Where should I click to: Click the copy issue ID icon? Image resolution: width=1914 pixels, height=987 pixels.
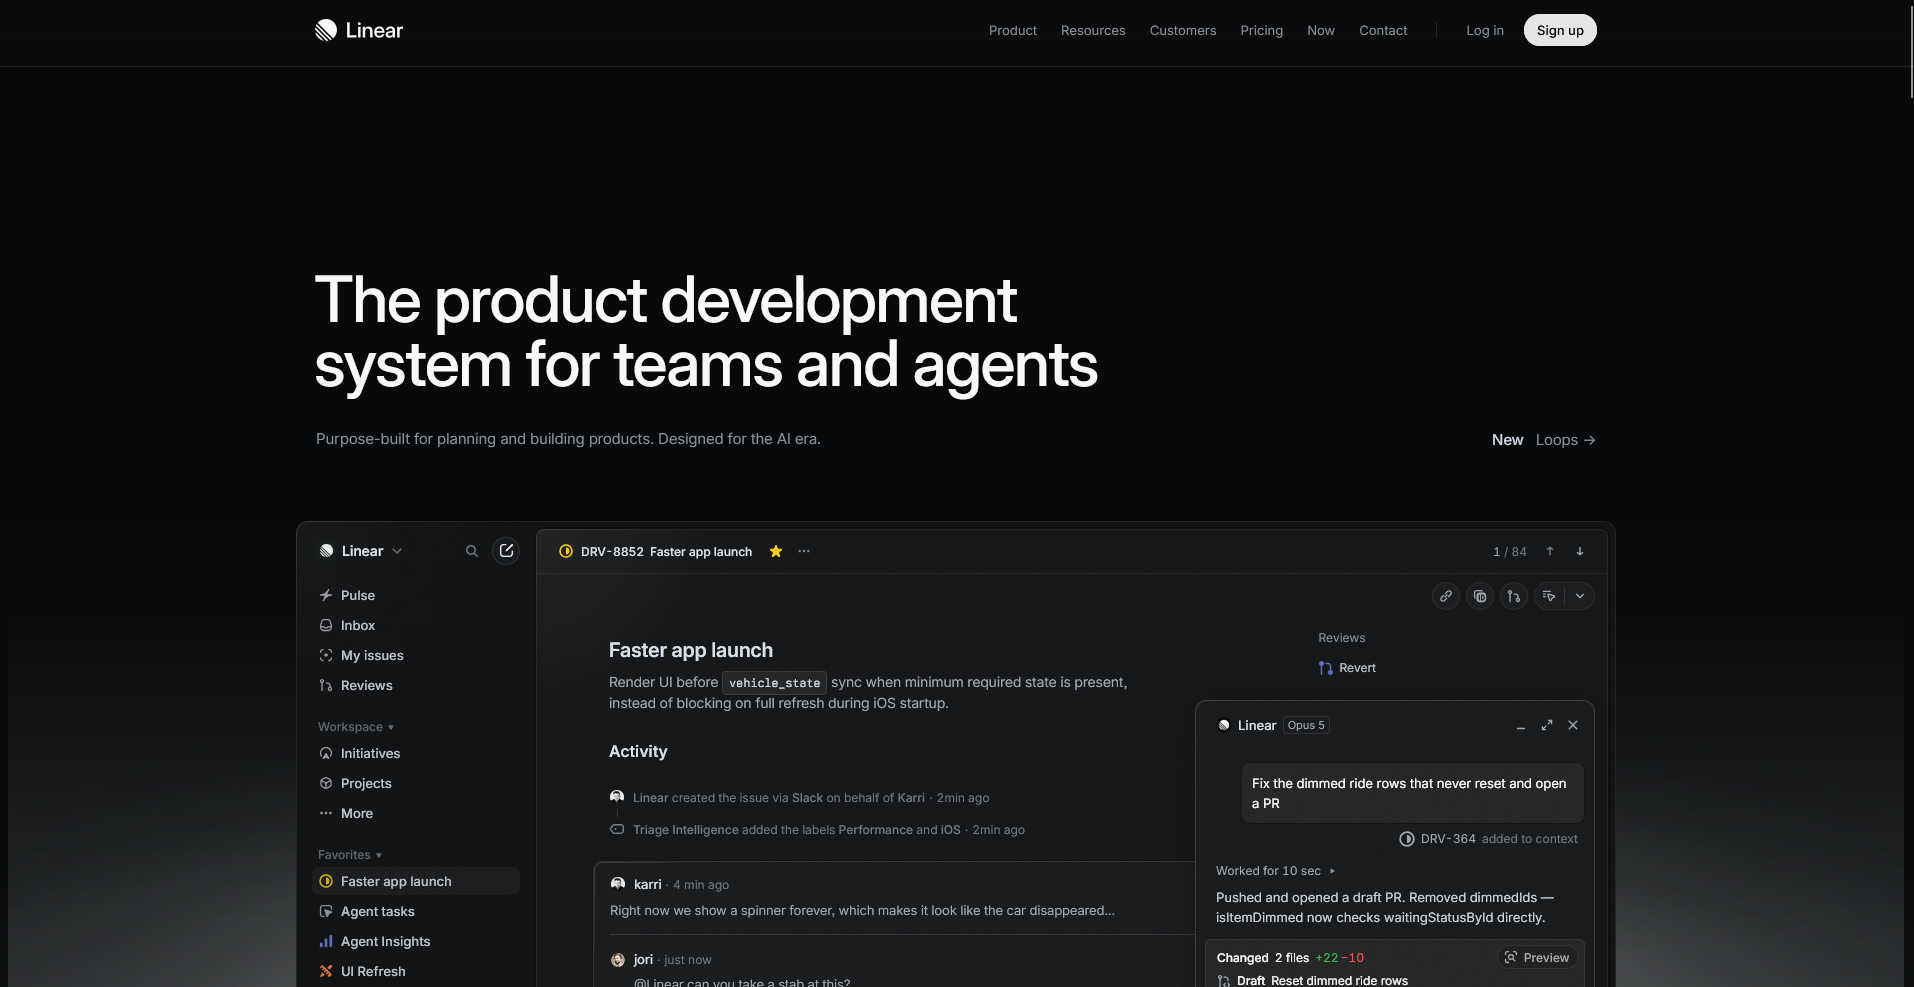[x=1480, y=596]
